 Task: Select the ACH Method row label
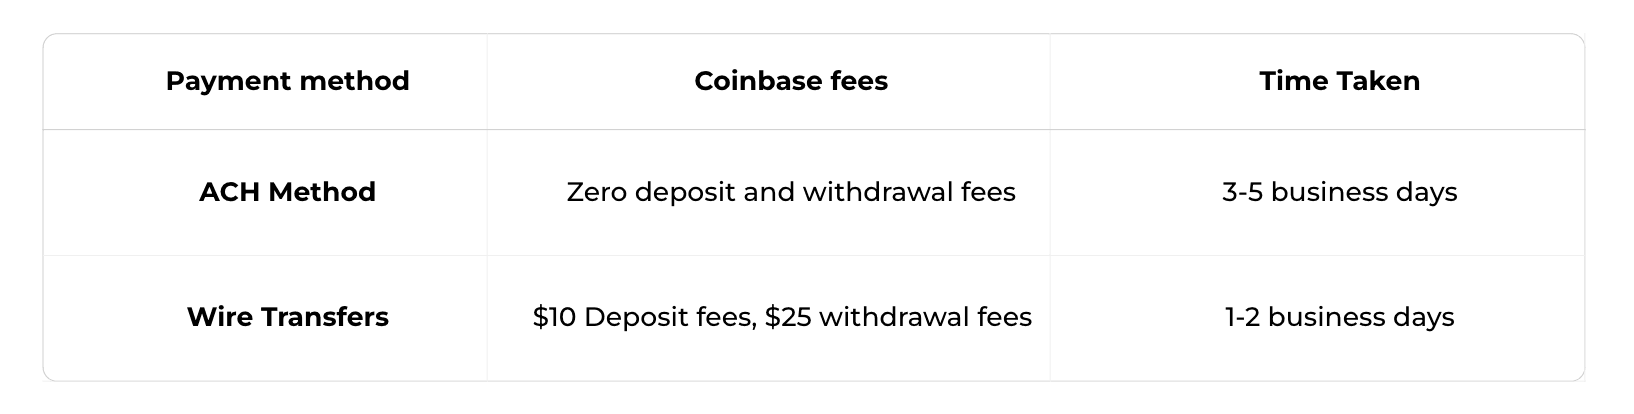click(x=287, y=192)
